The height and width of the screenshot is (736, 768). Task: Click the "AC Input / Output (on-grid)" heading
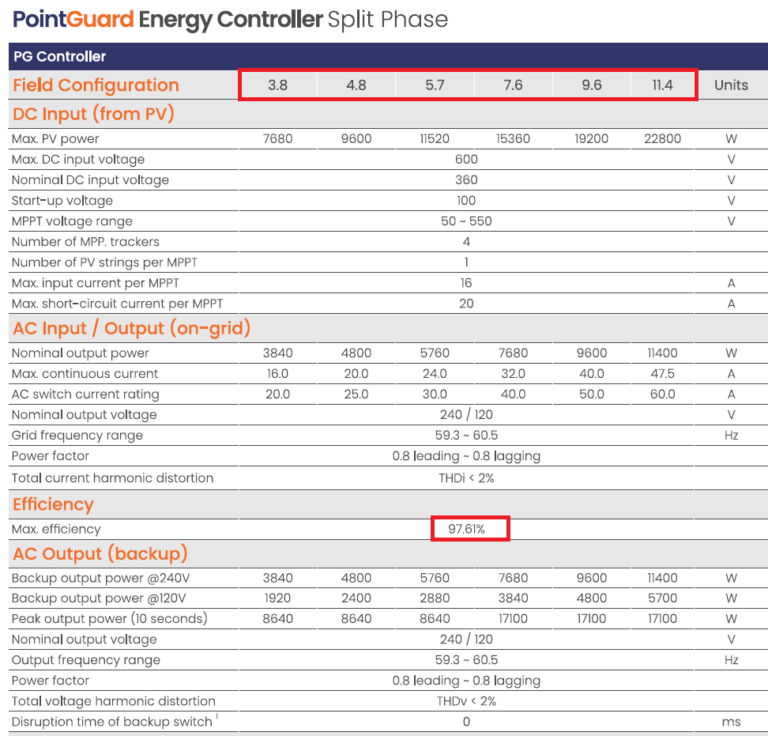[x=132, y=328]
